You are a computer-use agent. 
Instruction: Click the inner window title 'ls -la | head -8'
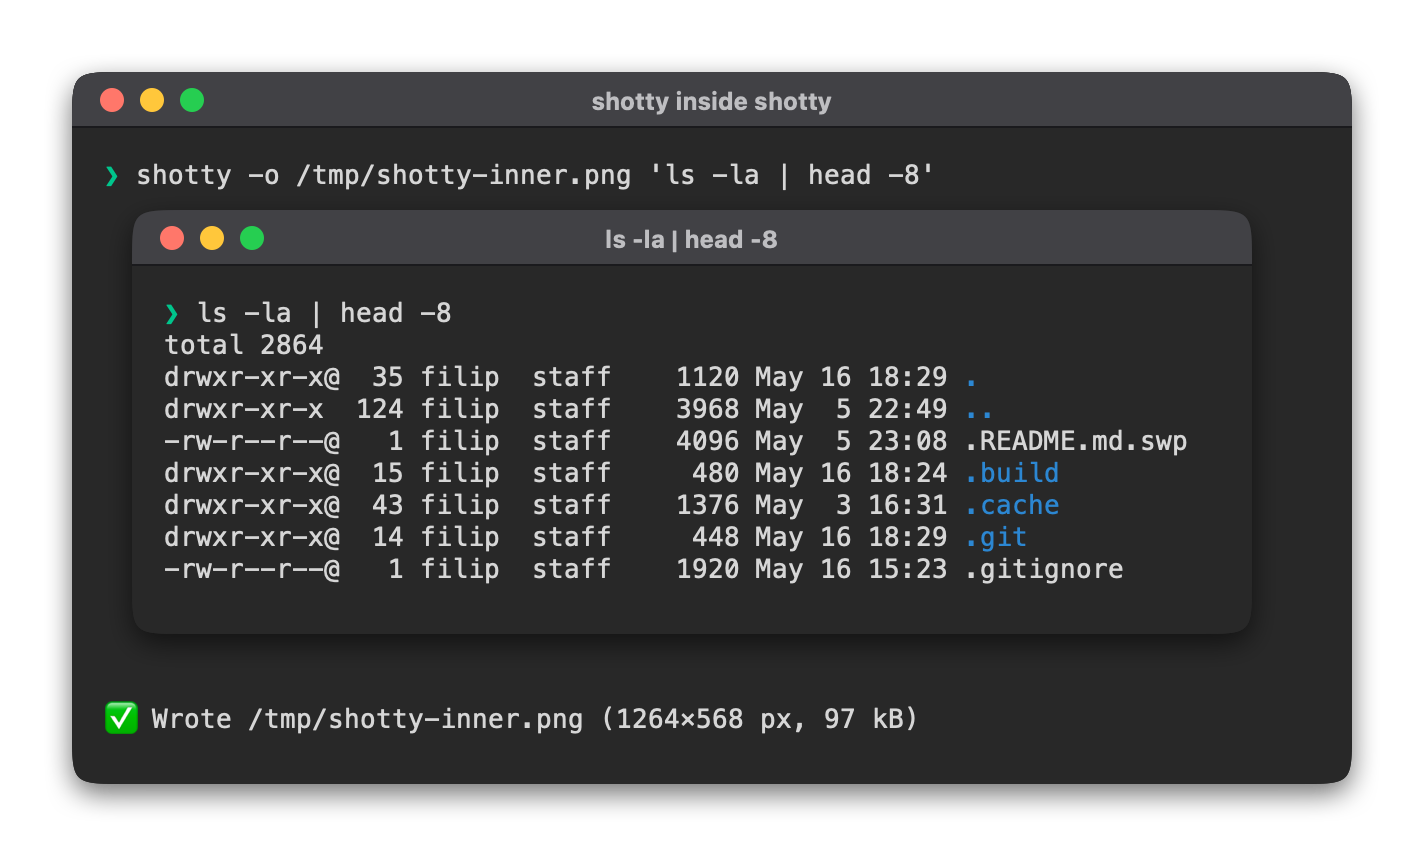691,239
